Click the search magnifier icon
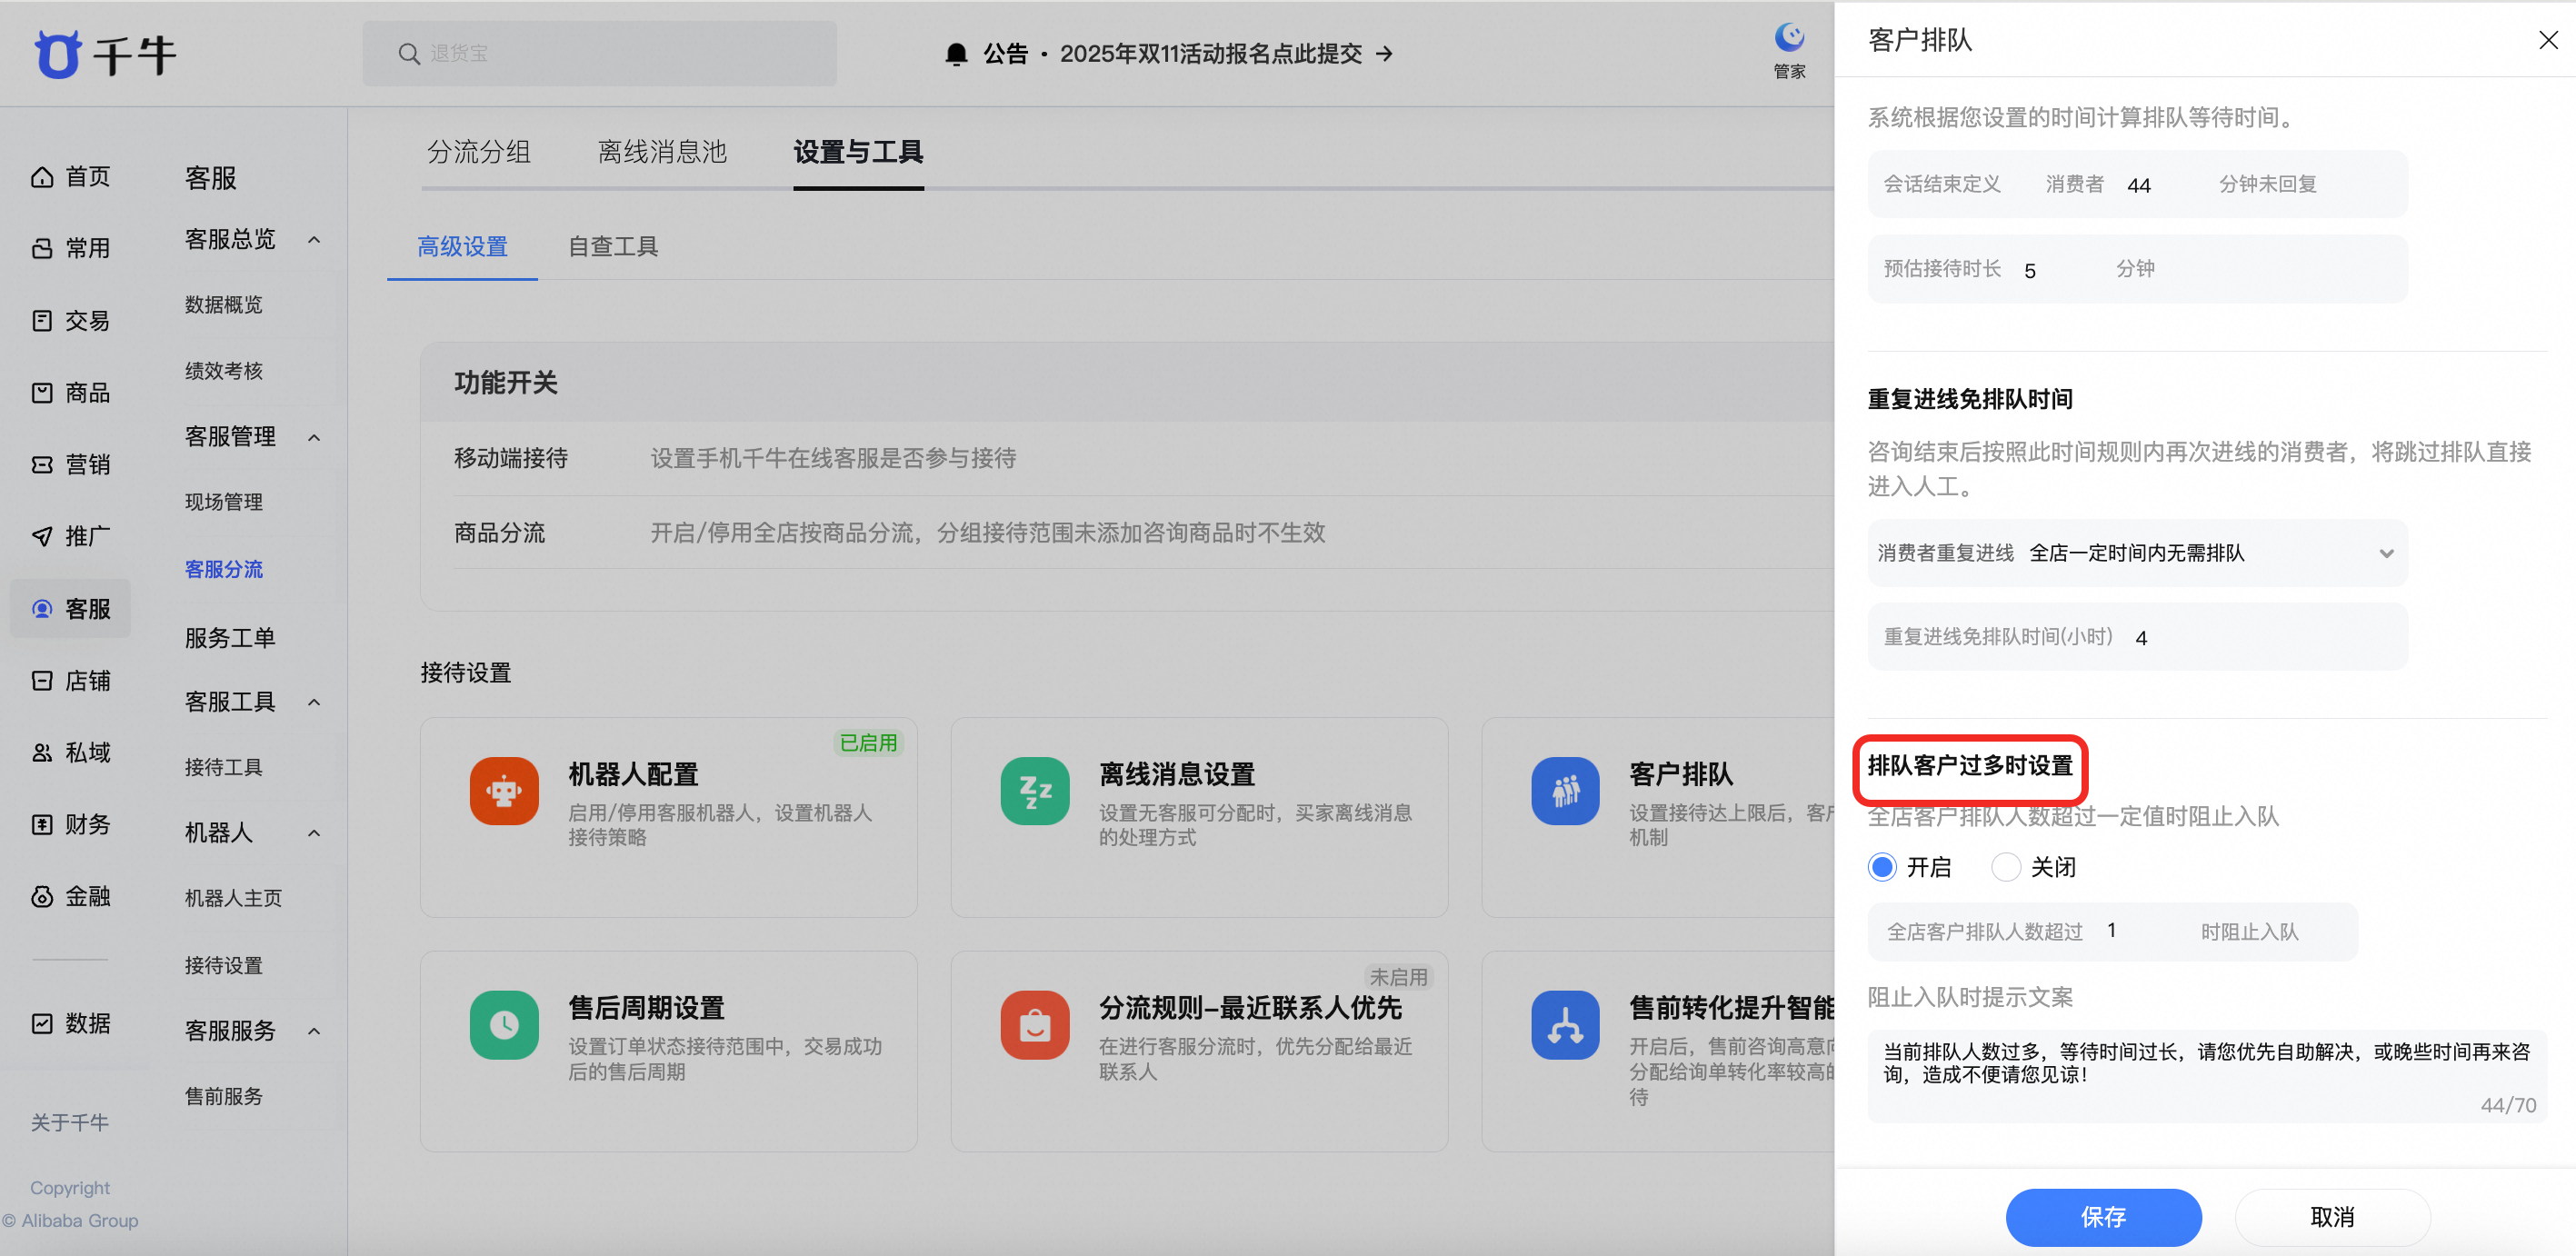Viewport: 2576px width, 1256px height. [x=408, y=54]
